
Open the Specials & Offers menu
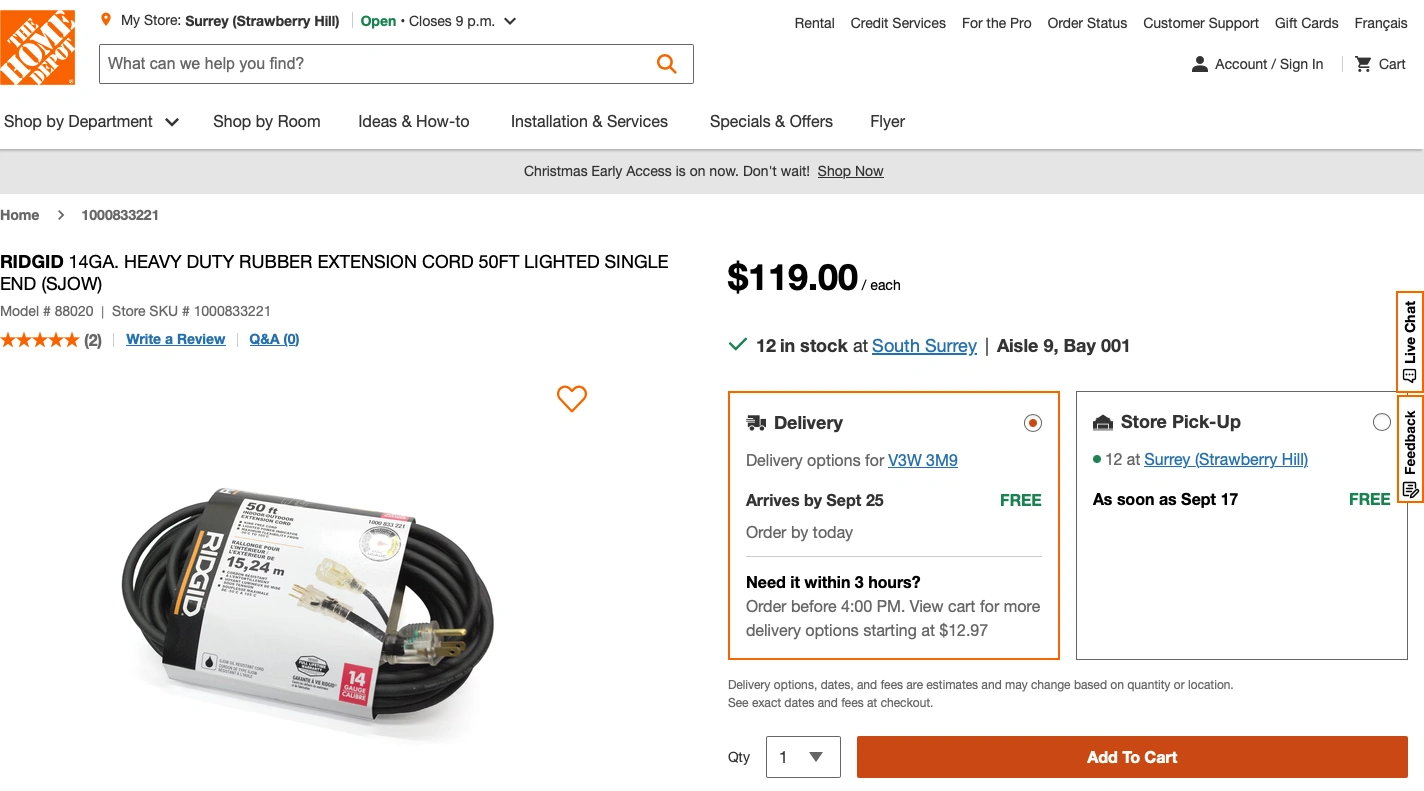point(771,122)
